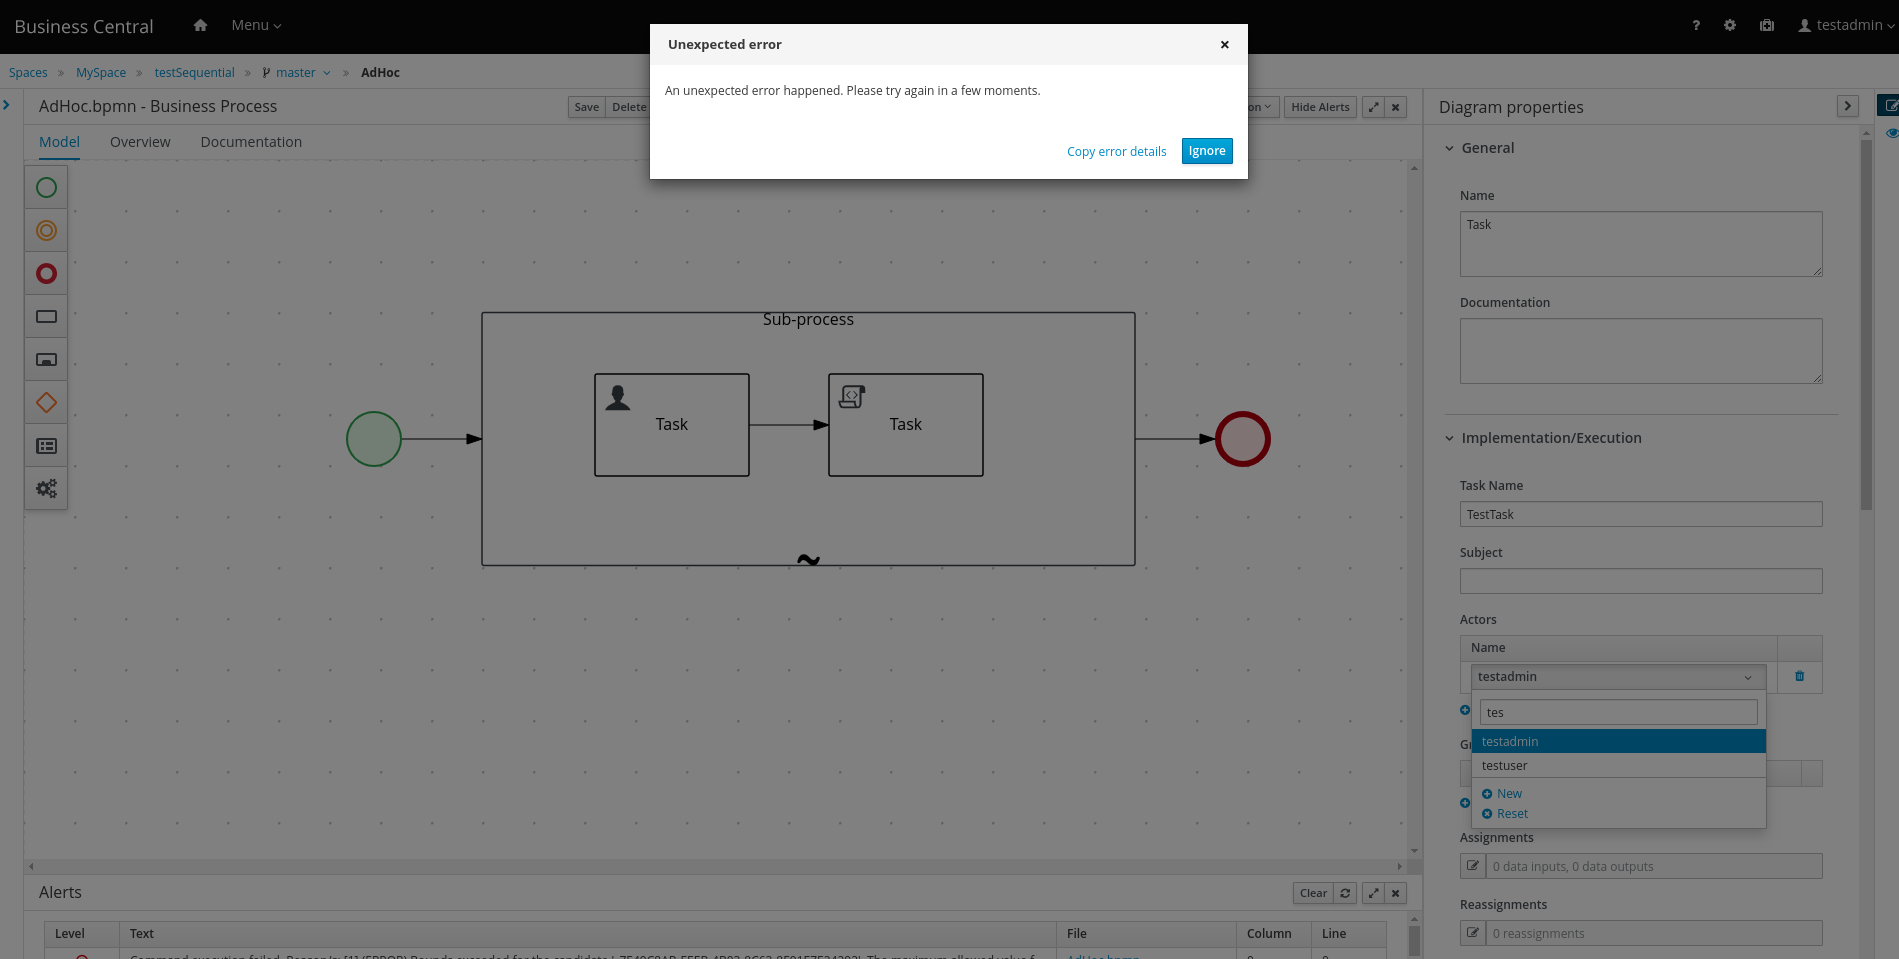Collapse the Implementation/Execution section
The width and height of the screenshot is (1899, 959).
(1543, 438)
